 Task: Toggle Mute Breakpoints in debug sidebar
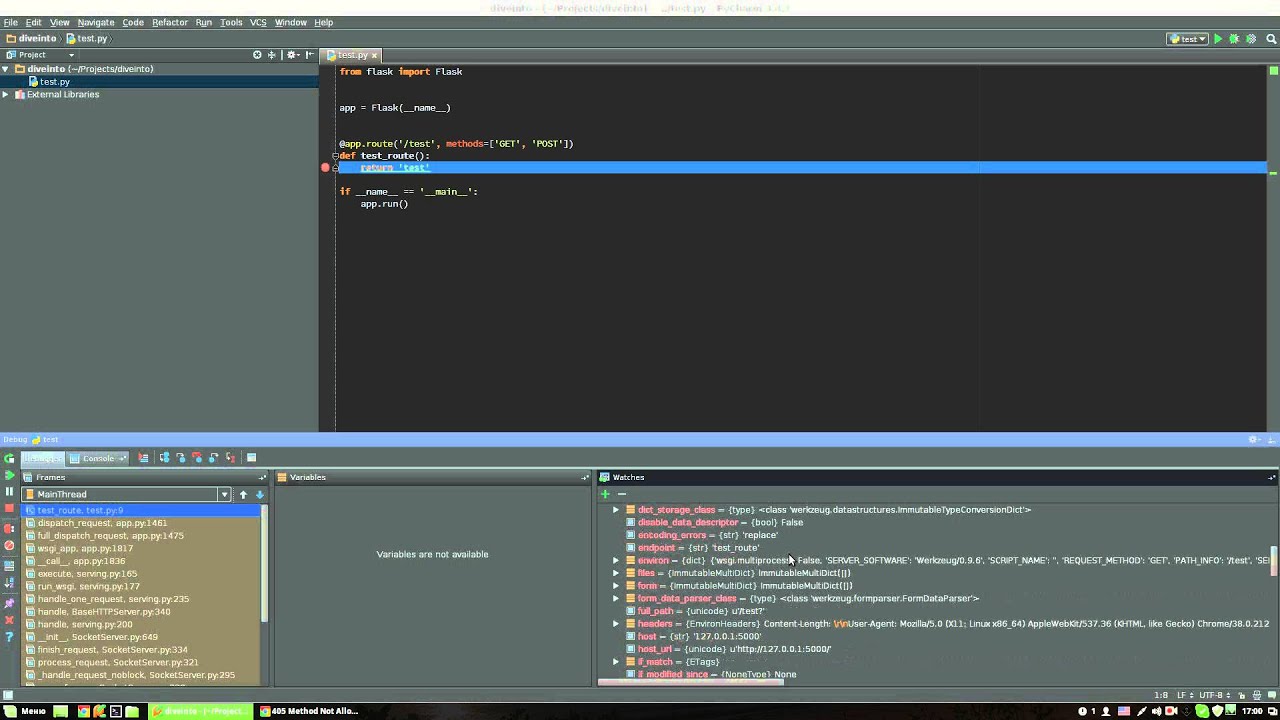click(x=9, y=545)
